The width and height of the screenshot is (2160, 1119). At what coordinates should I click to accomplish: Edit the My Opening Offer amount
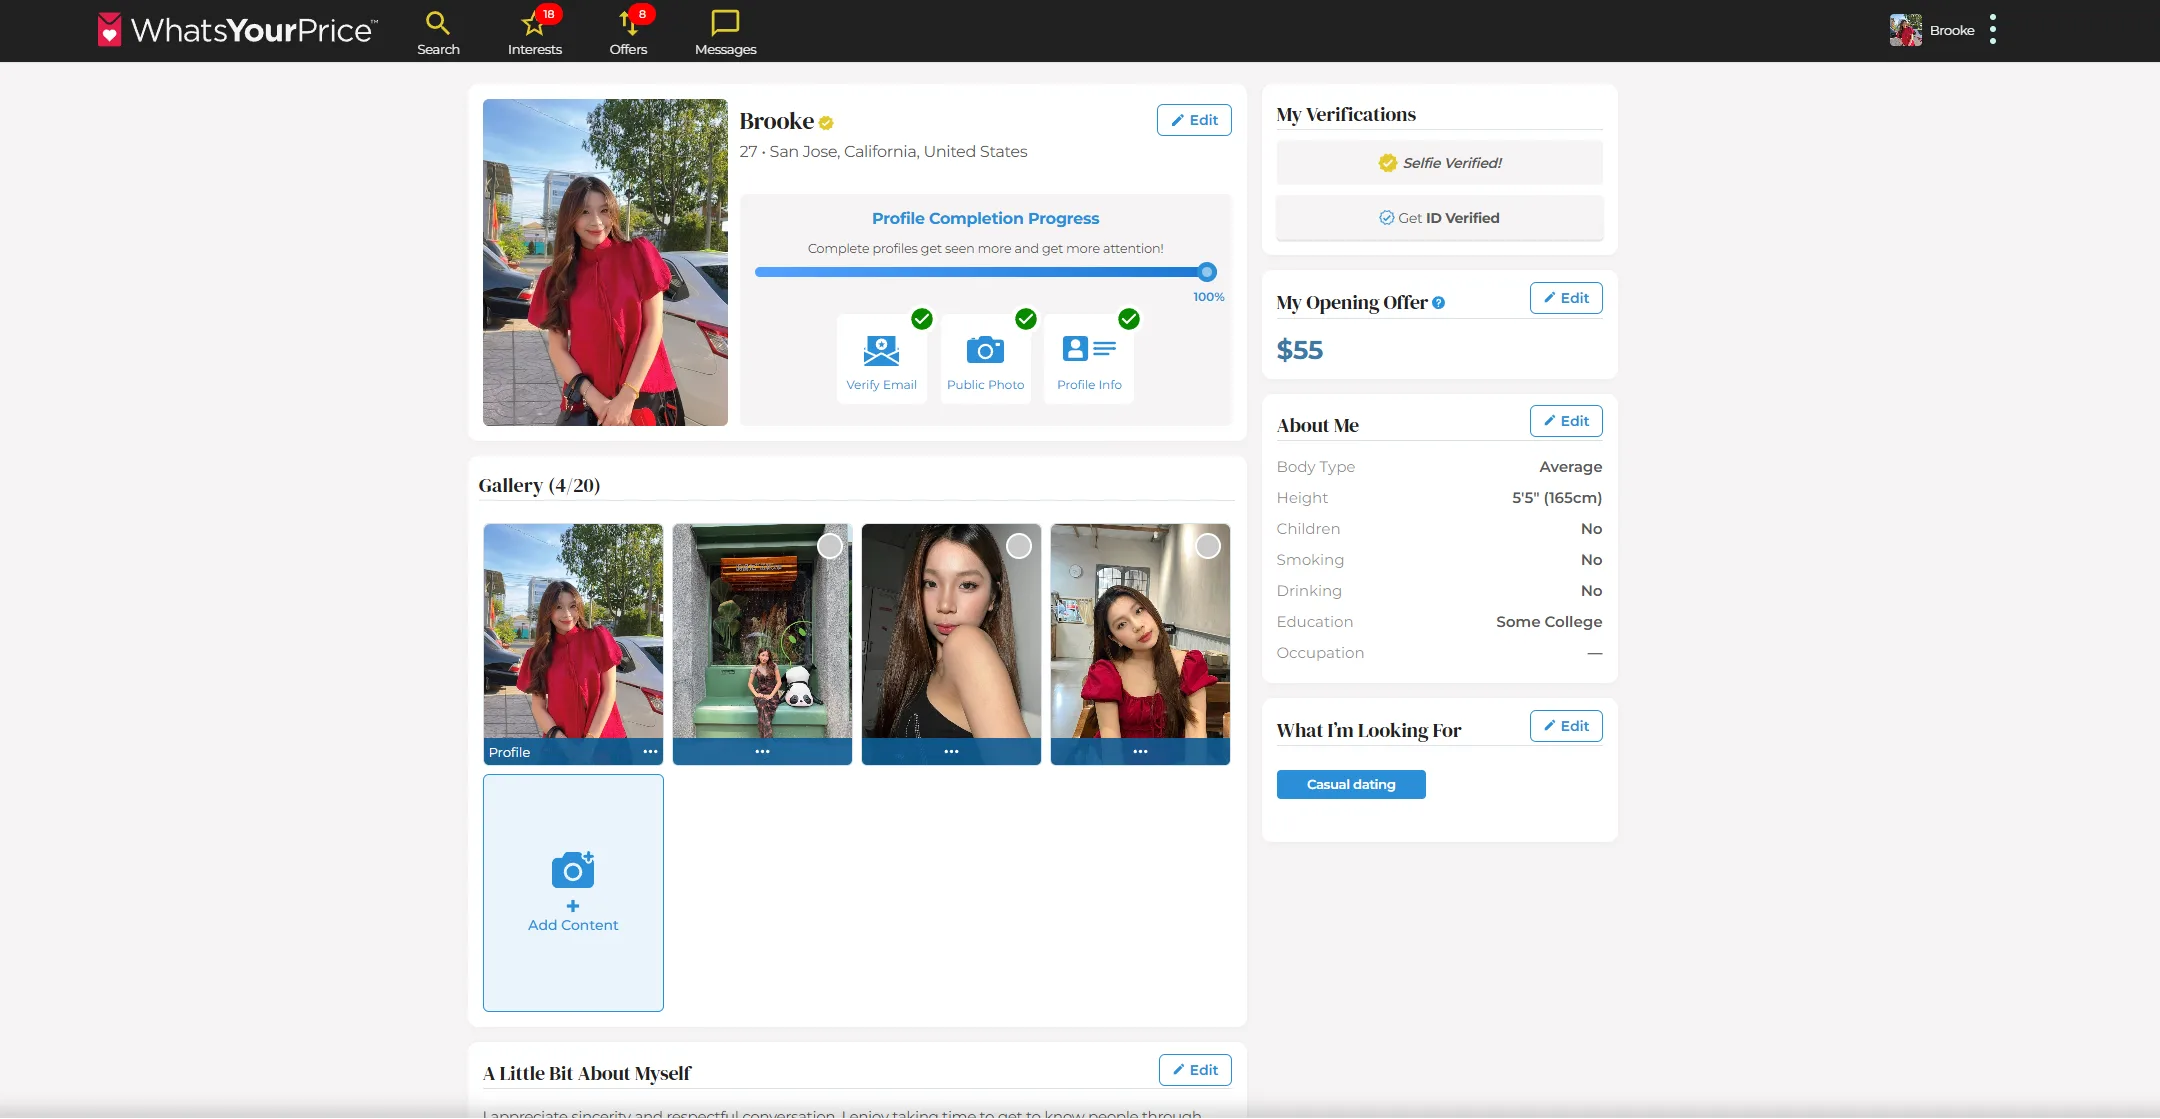1565,298
